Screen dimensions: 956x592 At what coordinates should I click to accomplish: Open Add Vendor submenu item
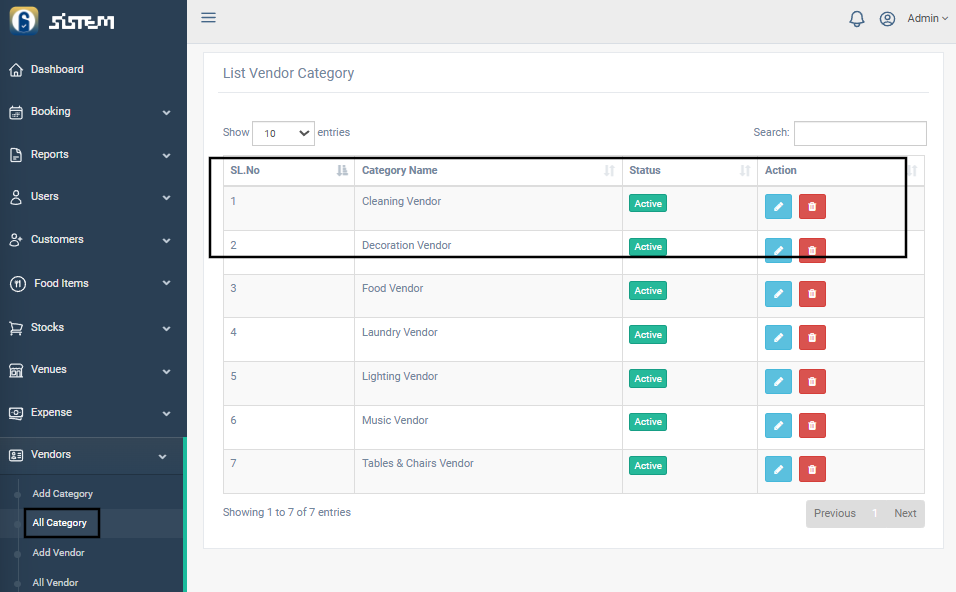point(59,552)
